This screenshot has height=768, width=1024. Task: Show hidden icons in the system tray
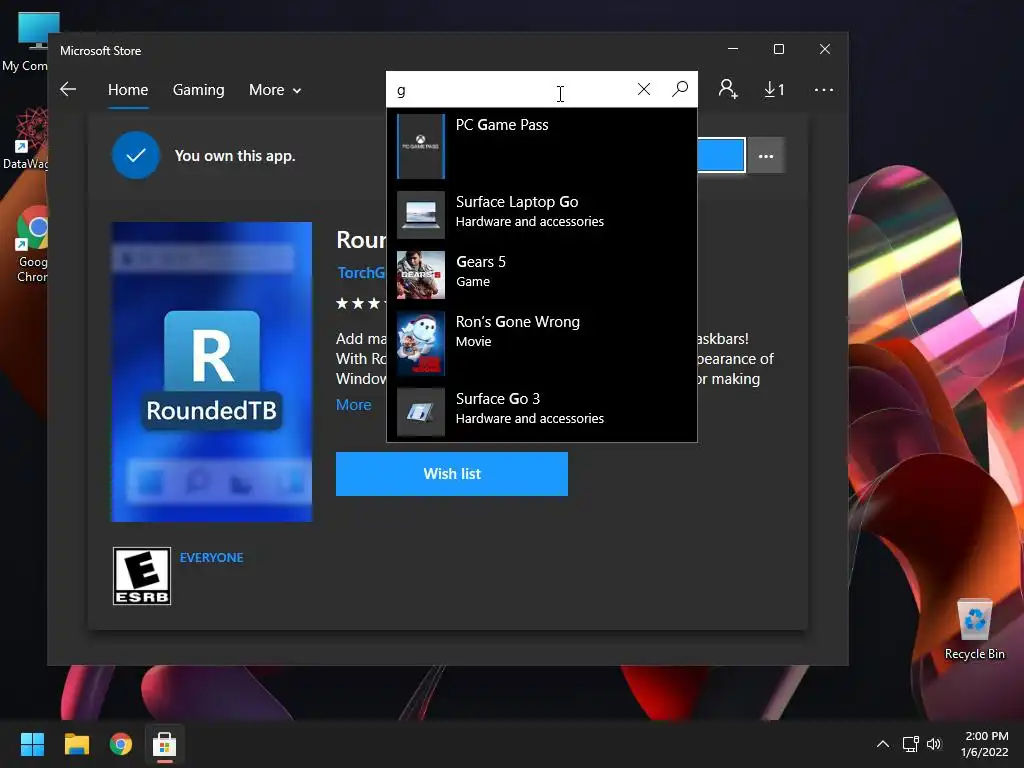[882, 744]
